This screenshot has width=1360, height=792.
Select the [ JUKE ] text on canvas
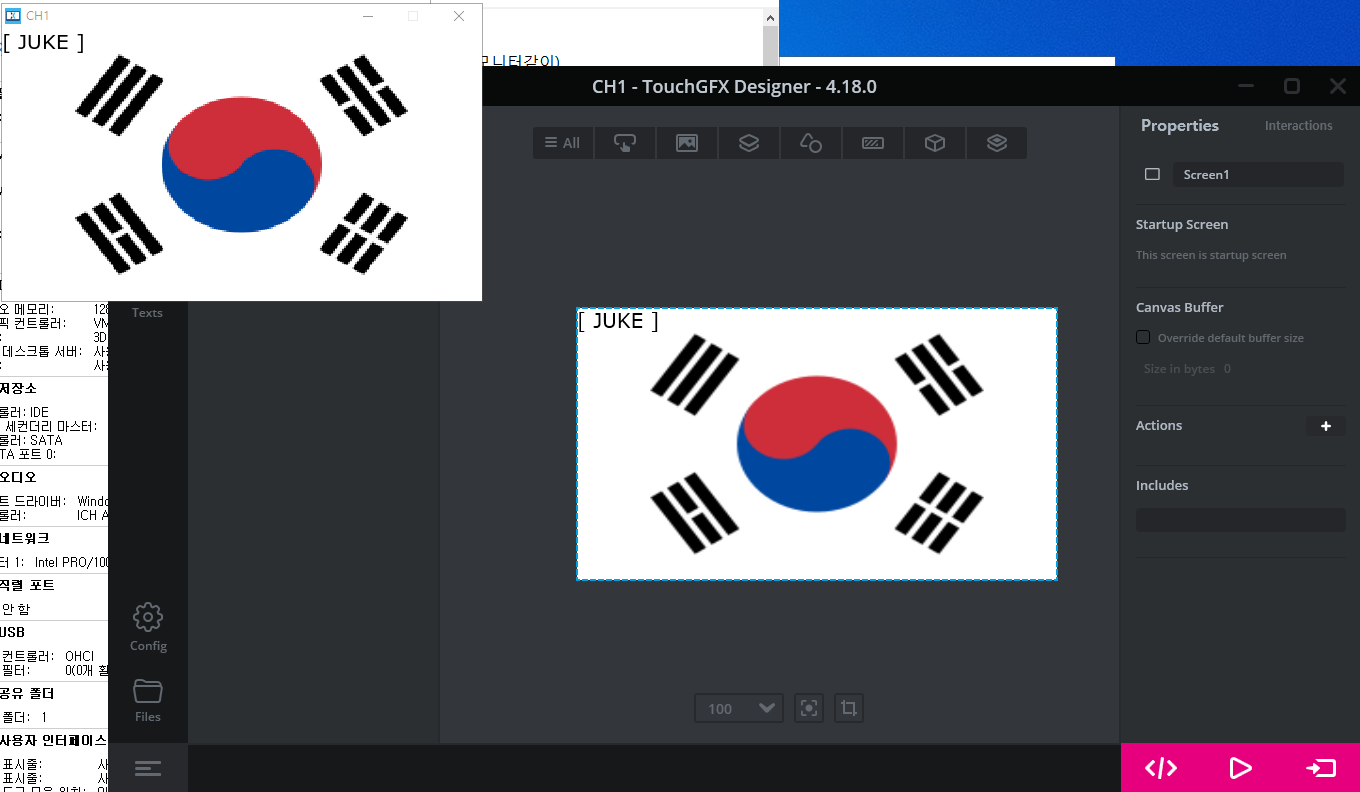(619, 320)
